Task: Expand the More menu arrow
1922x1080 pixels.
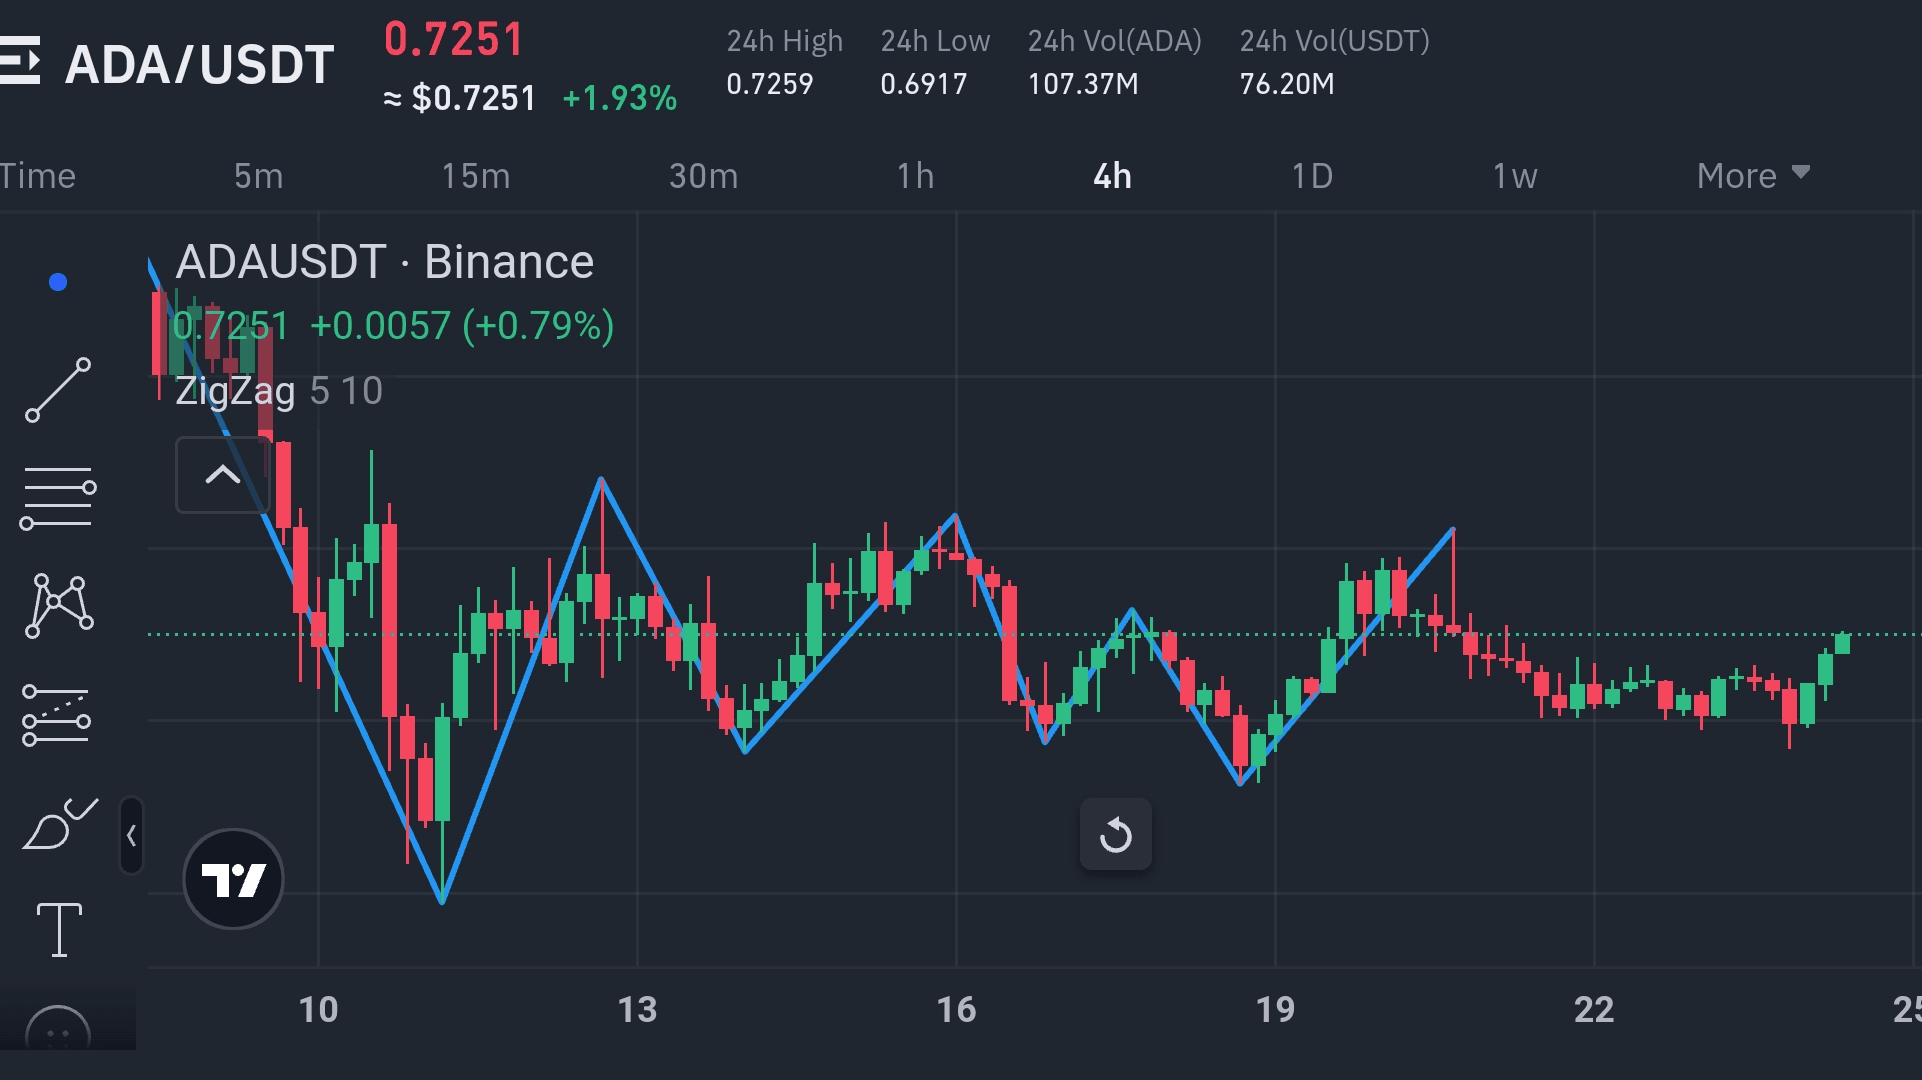Action: coord(1802,173)
